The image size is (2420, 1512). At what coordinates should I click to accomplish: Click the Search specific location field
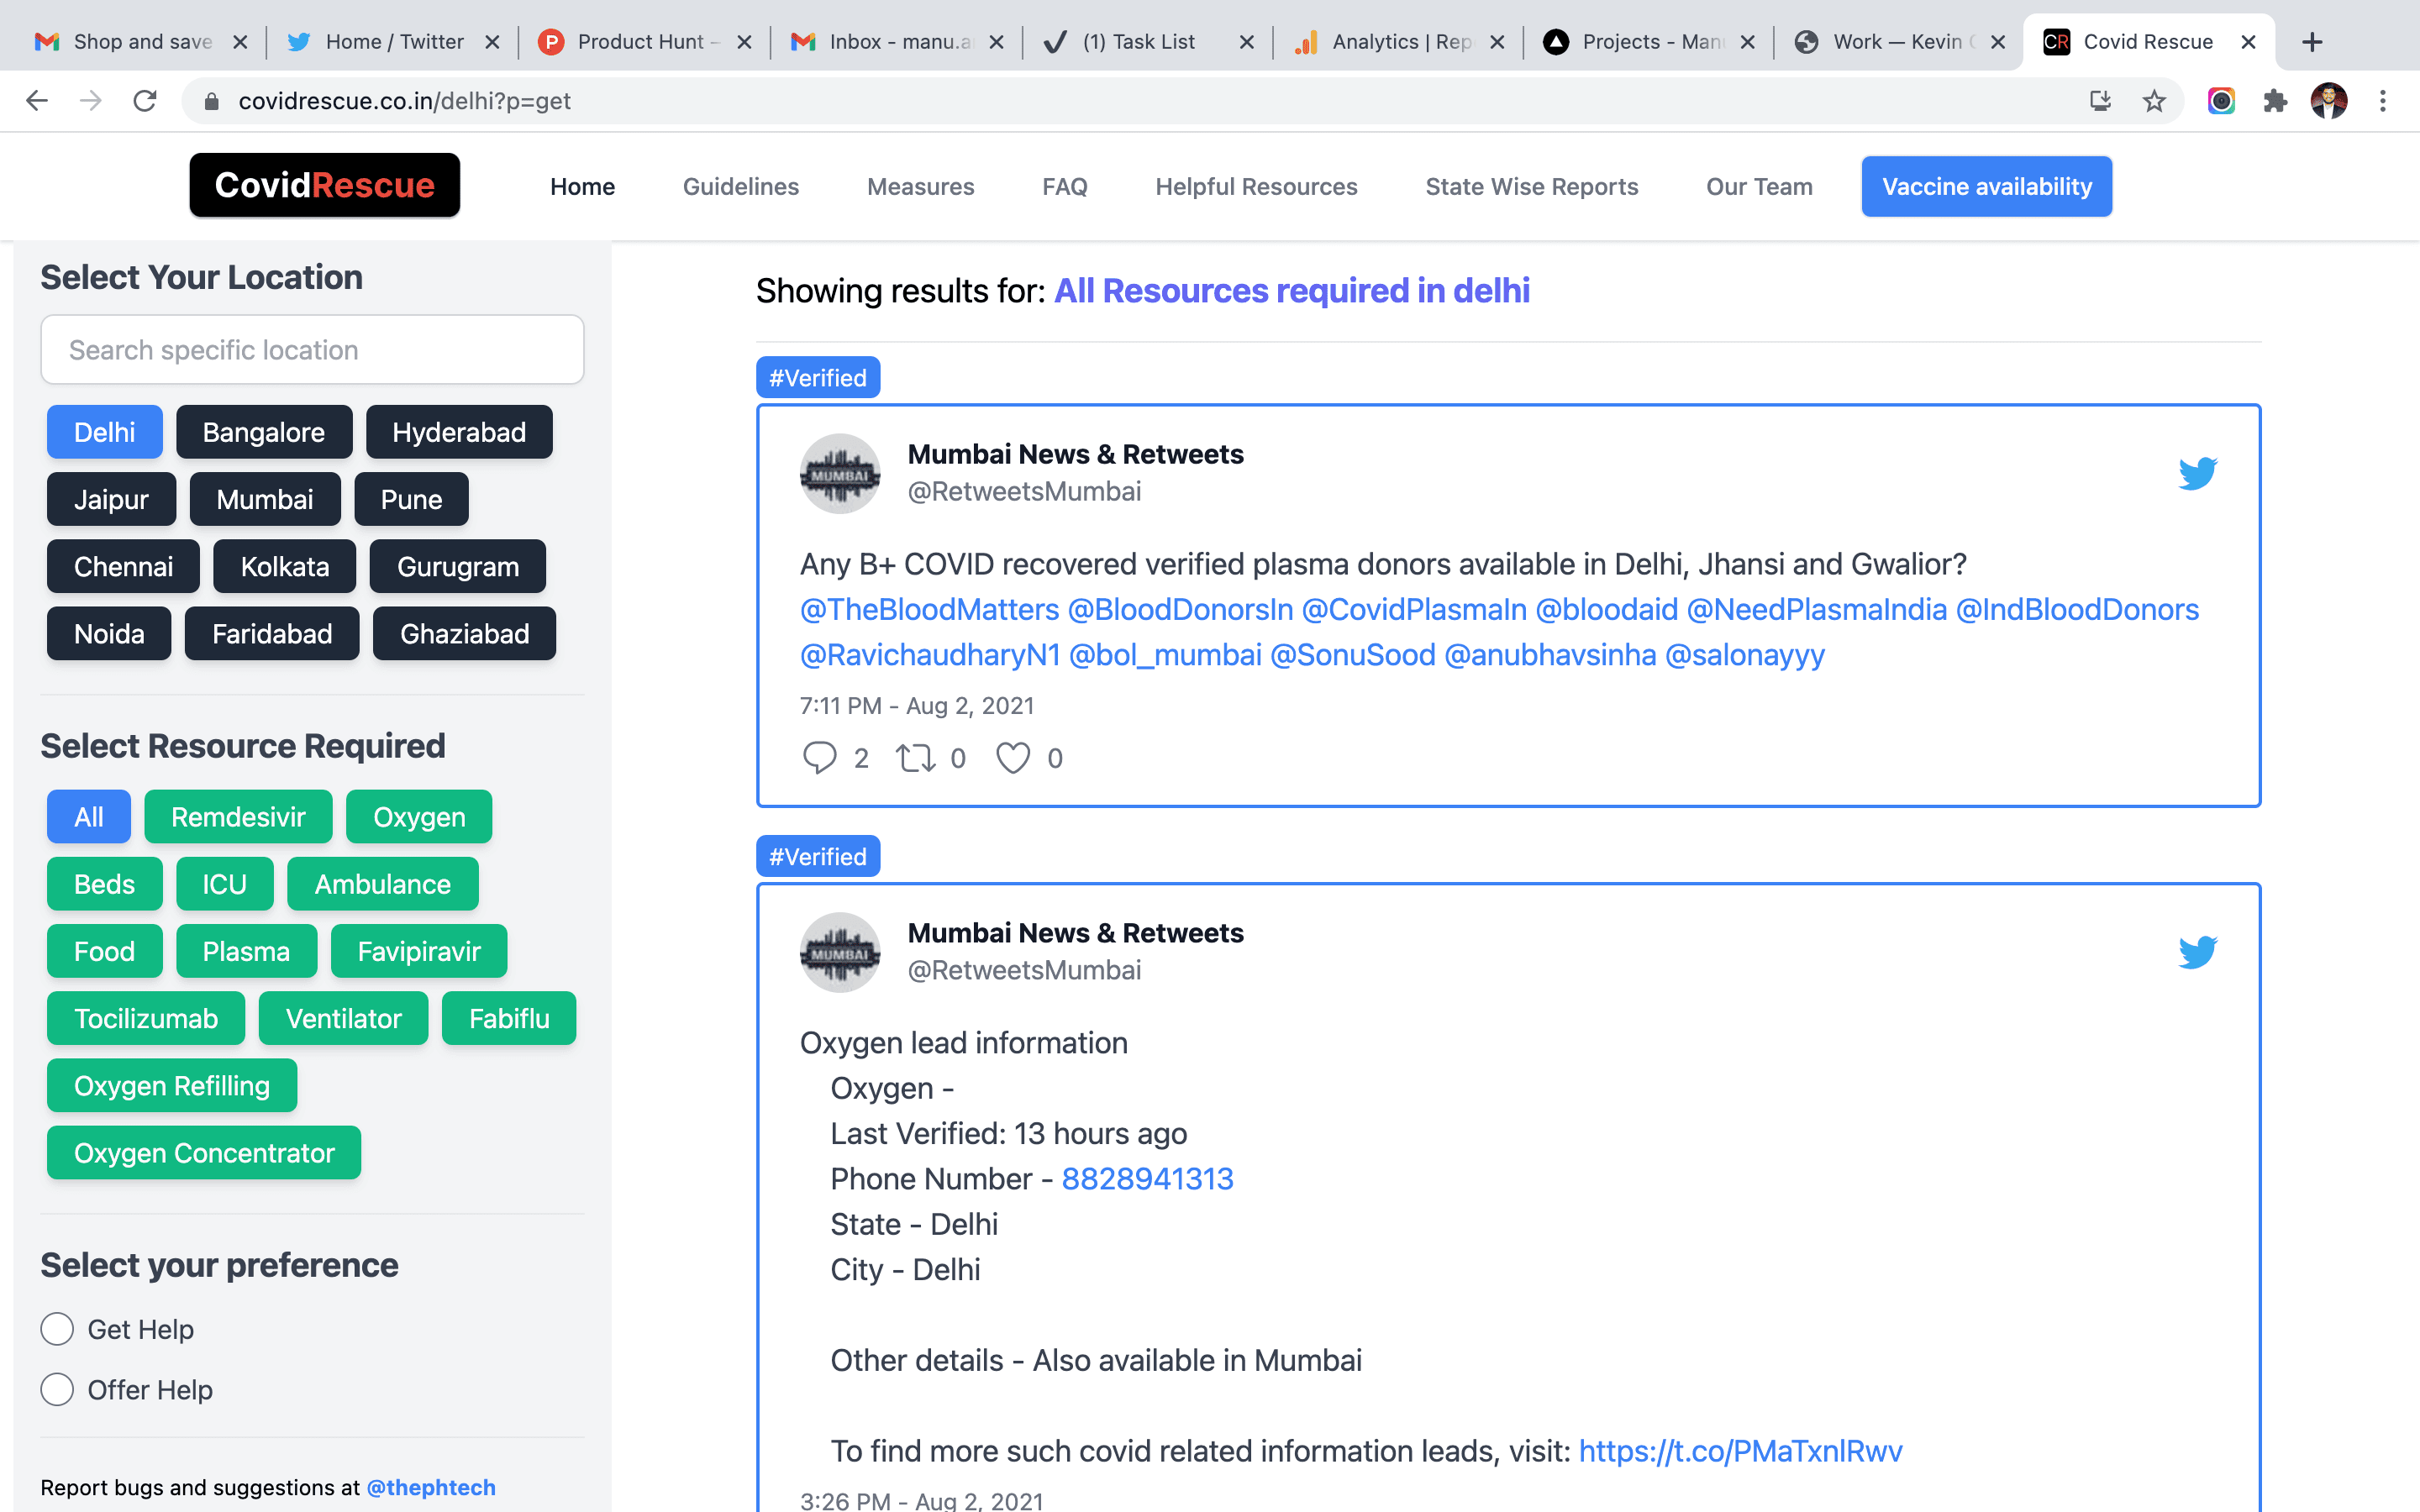pos(312,350)
